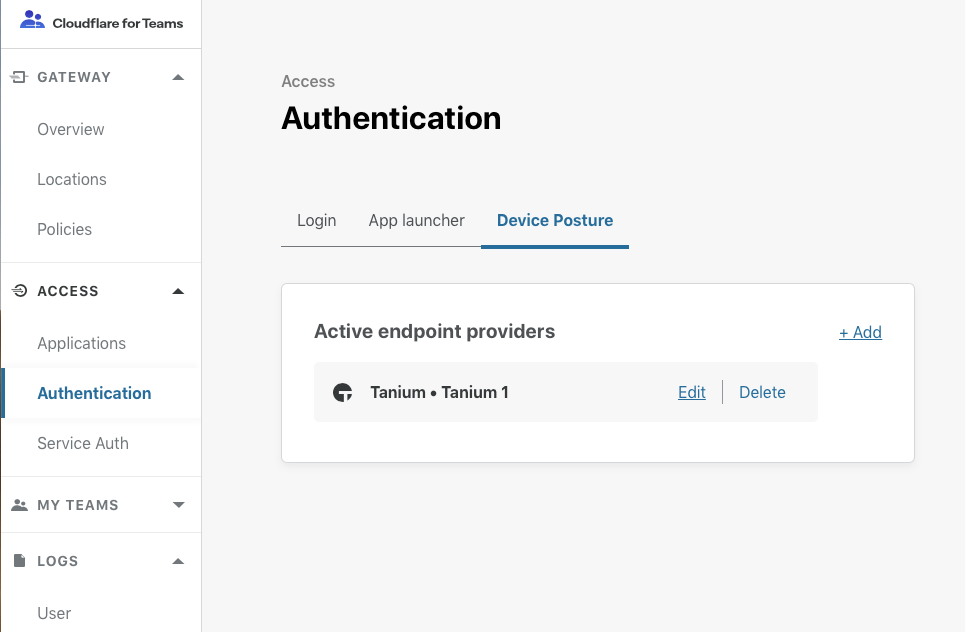Click the Access section icon
965x632 pixels.
pyautogui.click(x=19, y=291)
